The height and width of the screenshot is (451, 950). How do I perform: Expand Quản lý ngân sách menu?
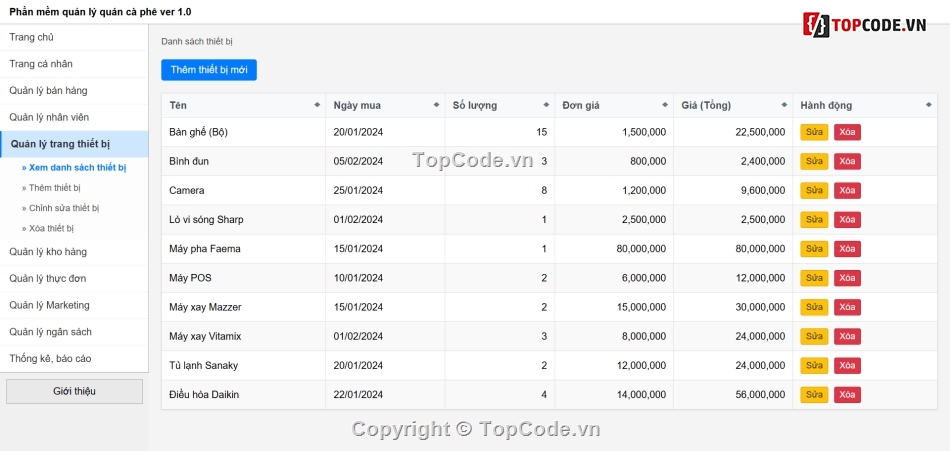[74, 332]
